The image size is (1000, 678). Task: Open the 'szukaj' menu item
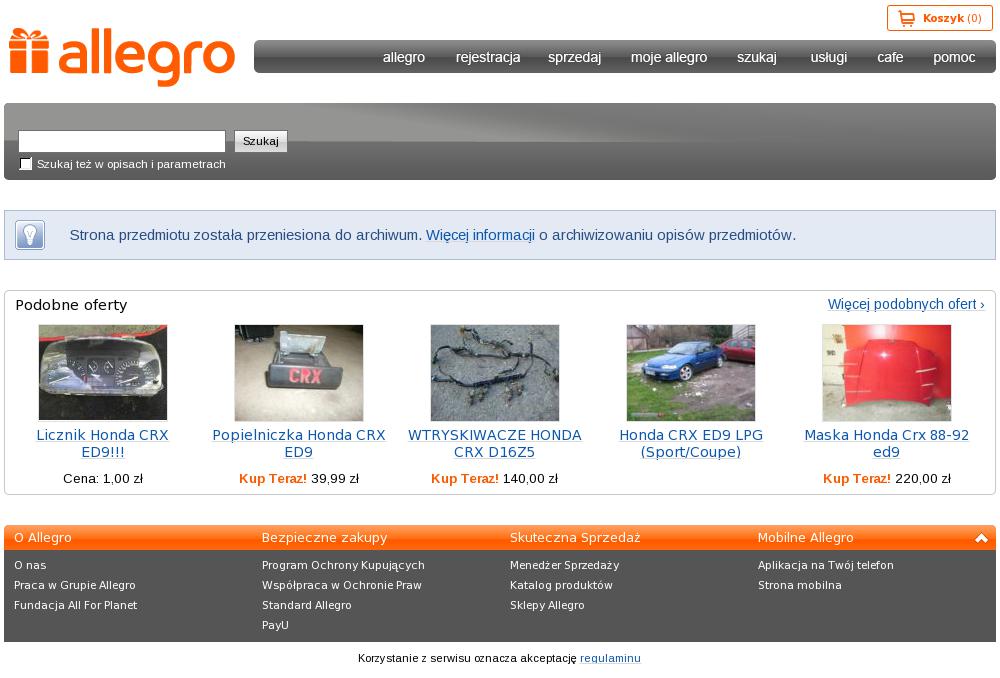click(757, 57)
